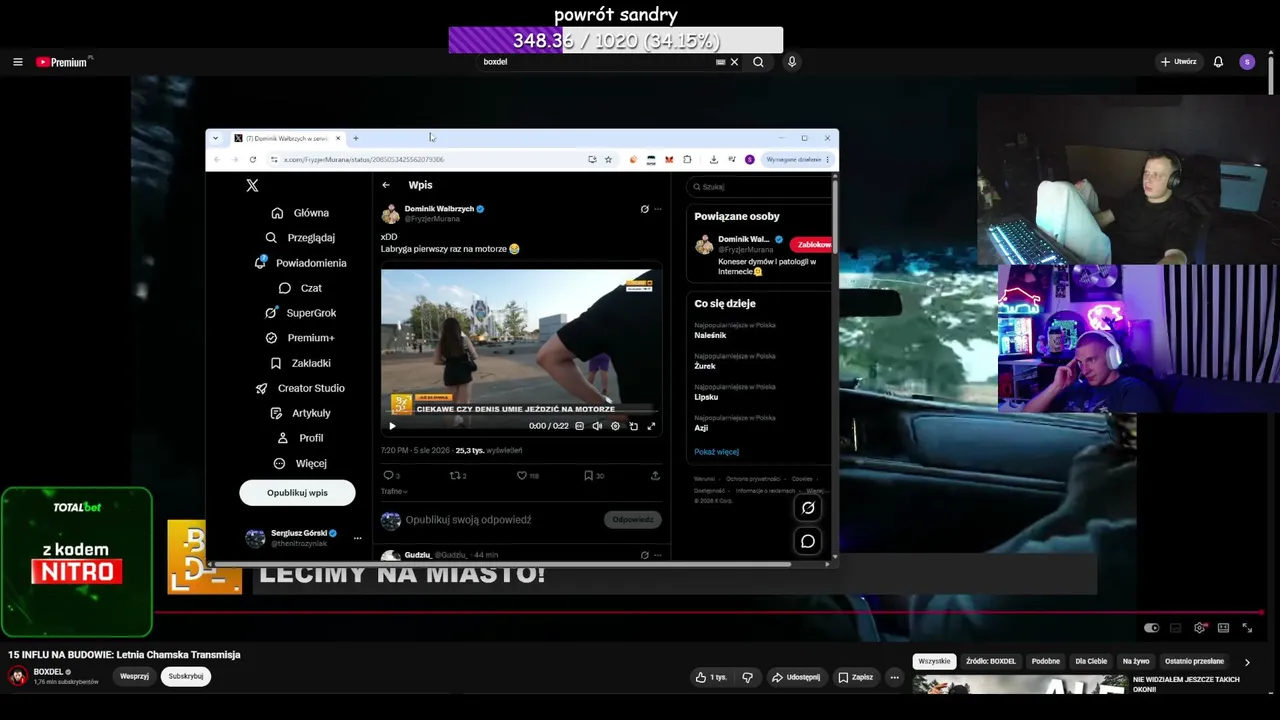Open a new browser tab
Viewport: 1280px width, 720px height.
[x=356, y=138]
